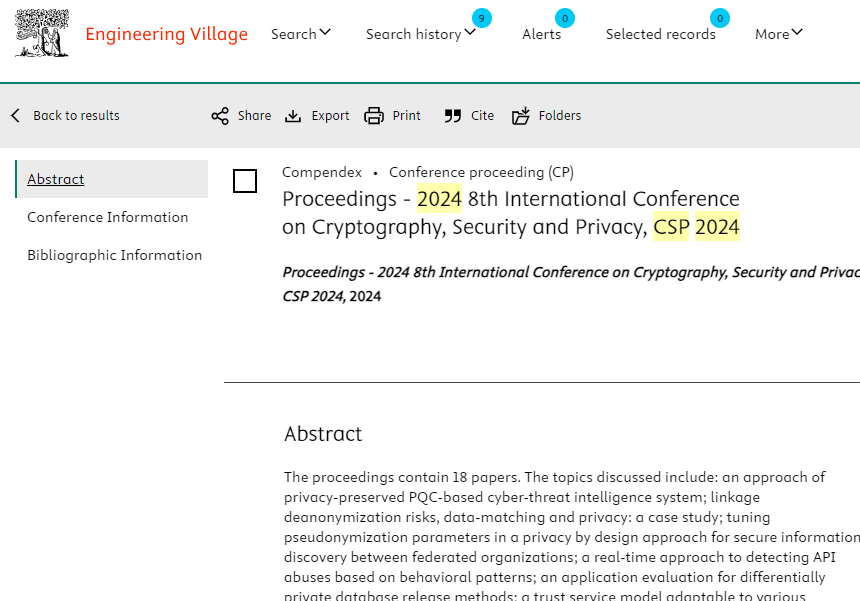Click the Print printer icon
Screen dimensions: 860x601
(374, 116)
